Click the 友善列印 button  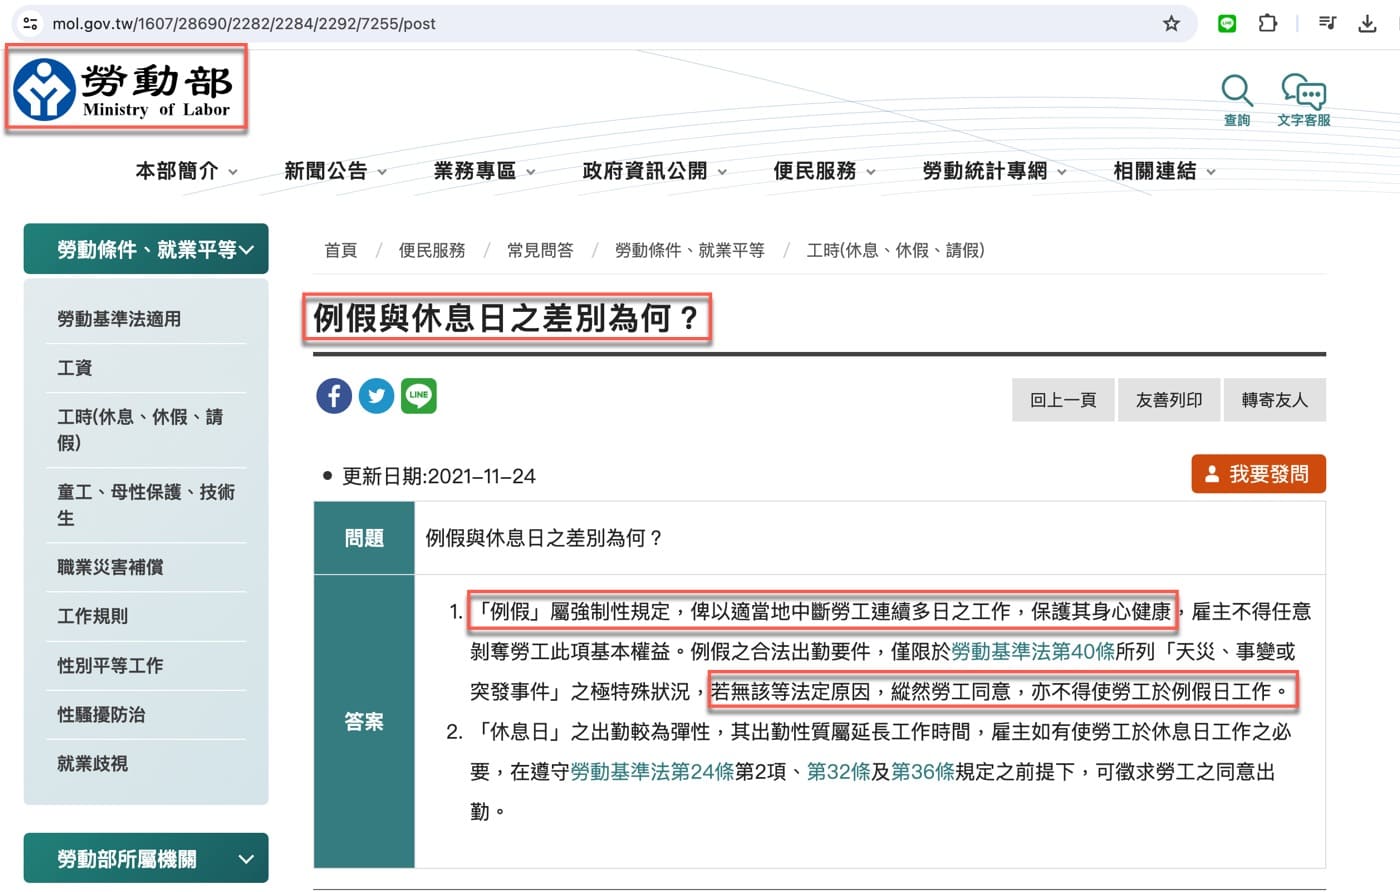(x=1169, y=400)
